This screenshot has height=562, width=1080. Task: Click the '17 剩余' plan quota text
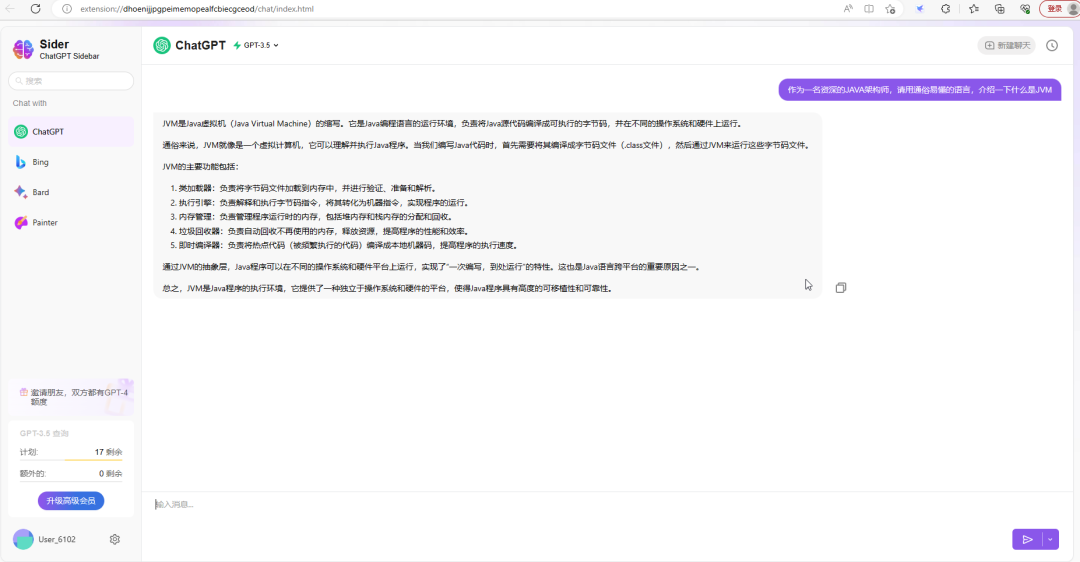pos(108,452)
